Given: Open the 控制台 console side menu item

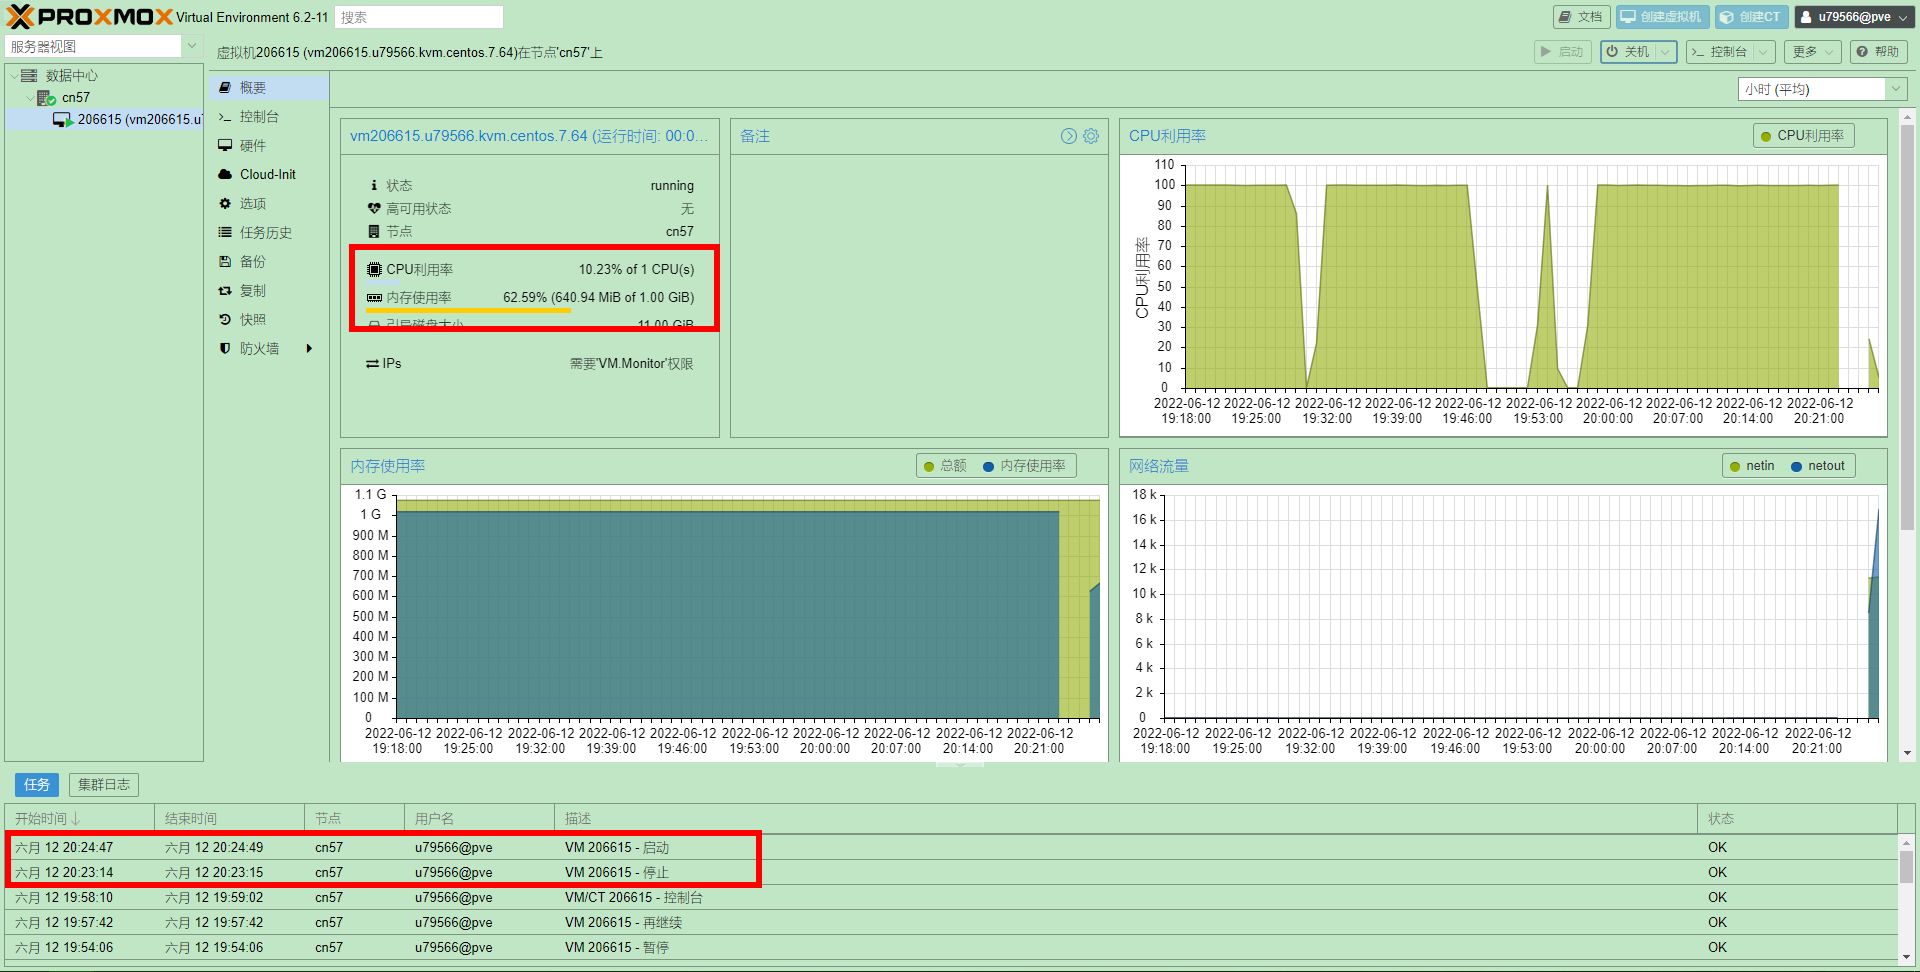Looking at the screenshot, I should (269, 117).
